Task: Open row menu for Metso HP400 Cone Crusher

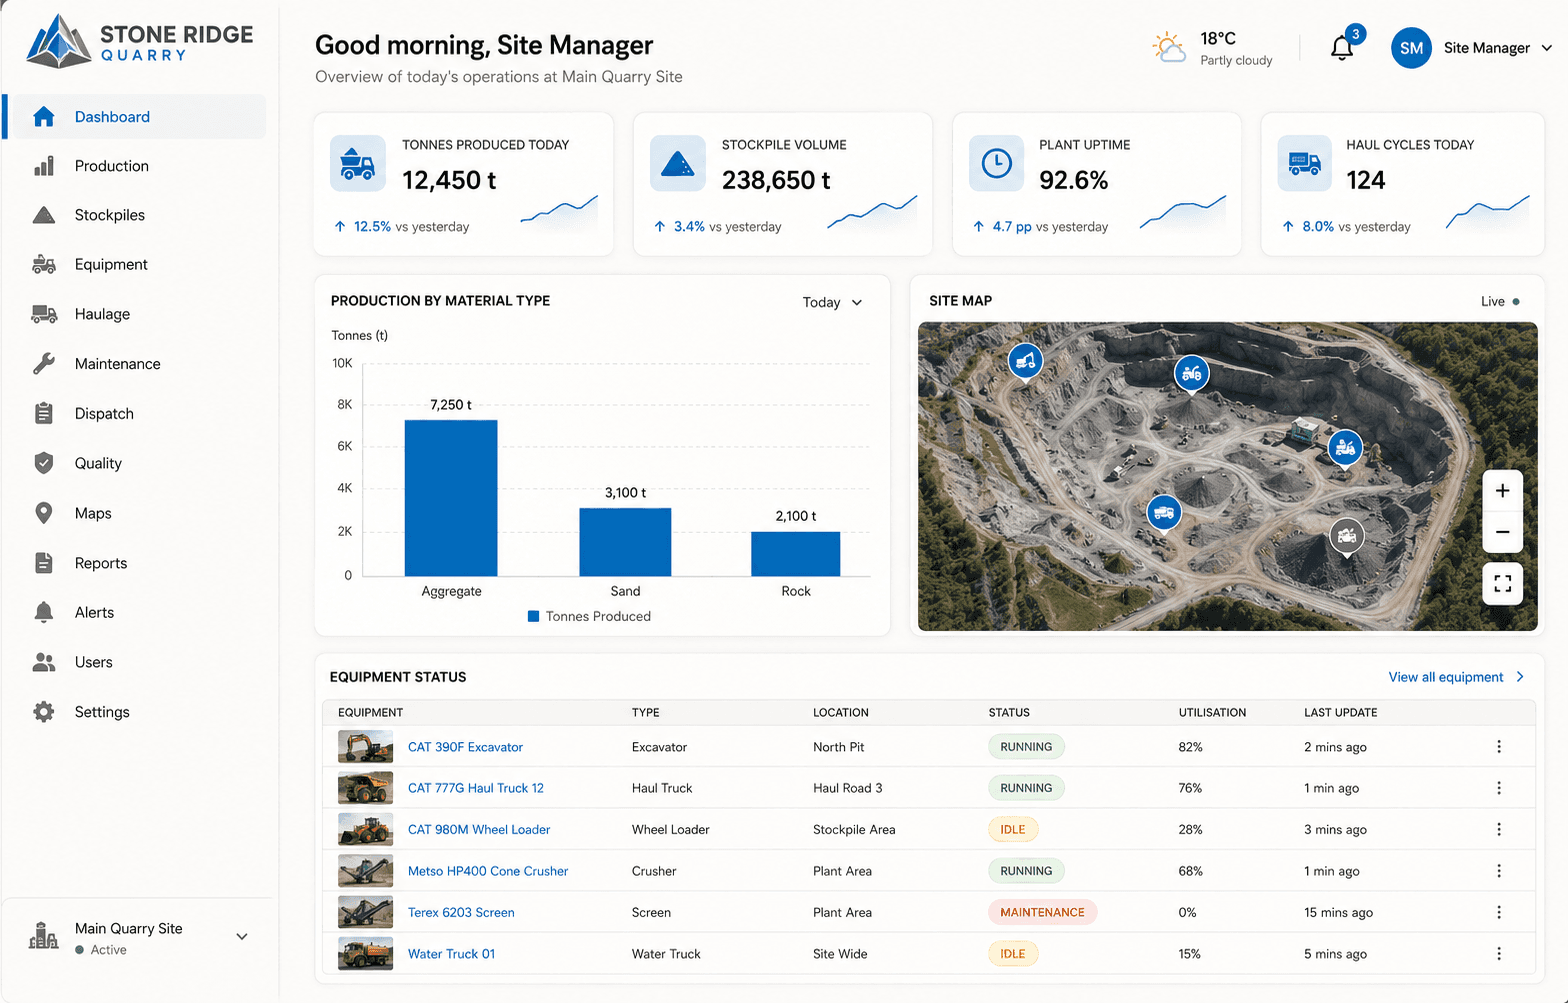Action: pos(1498,871)
